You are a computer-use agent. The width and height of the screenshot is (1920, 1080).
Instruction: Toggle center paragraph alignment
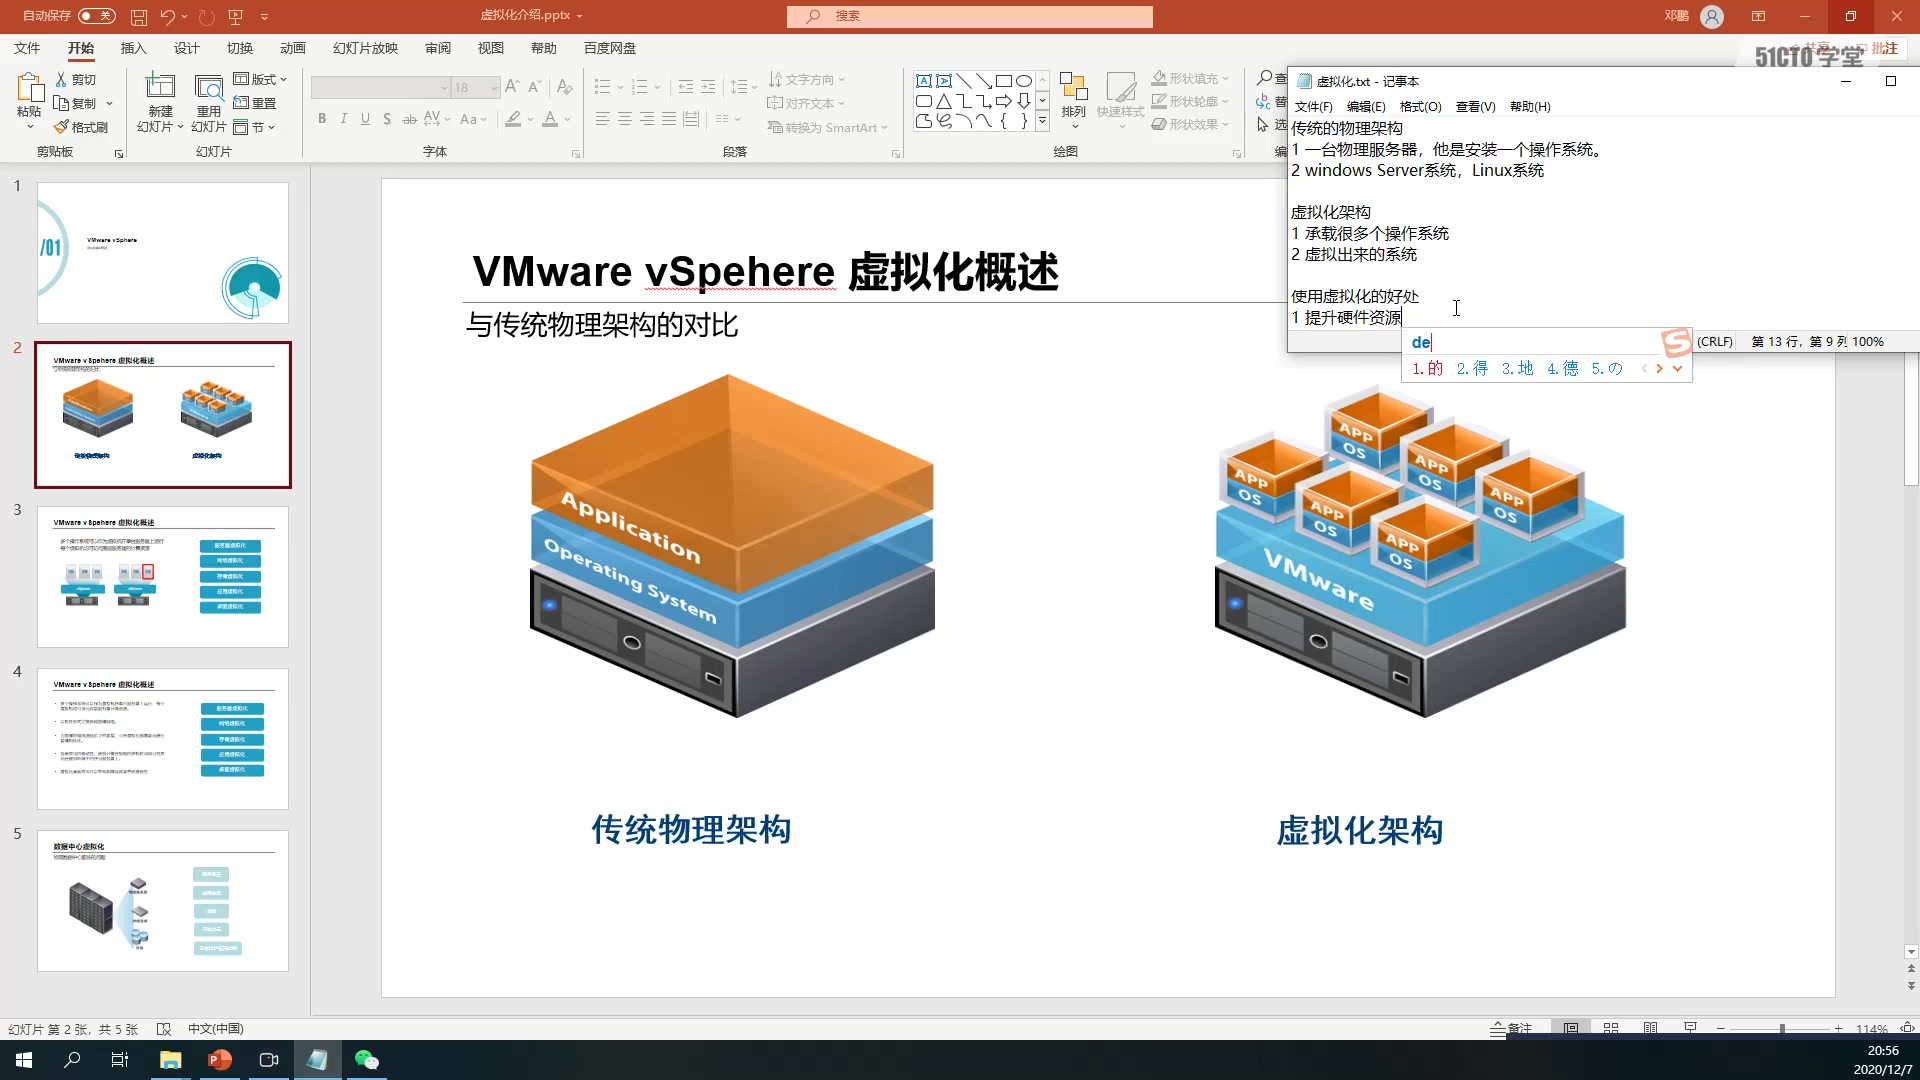(624, 119)
